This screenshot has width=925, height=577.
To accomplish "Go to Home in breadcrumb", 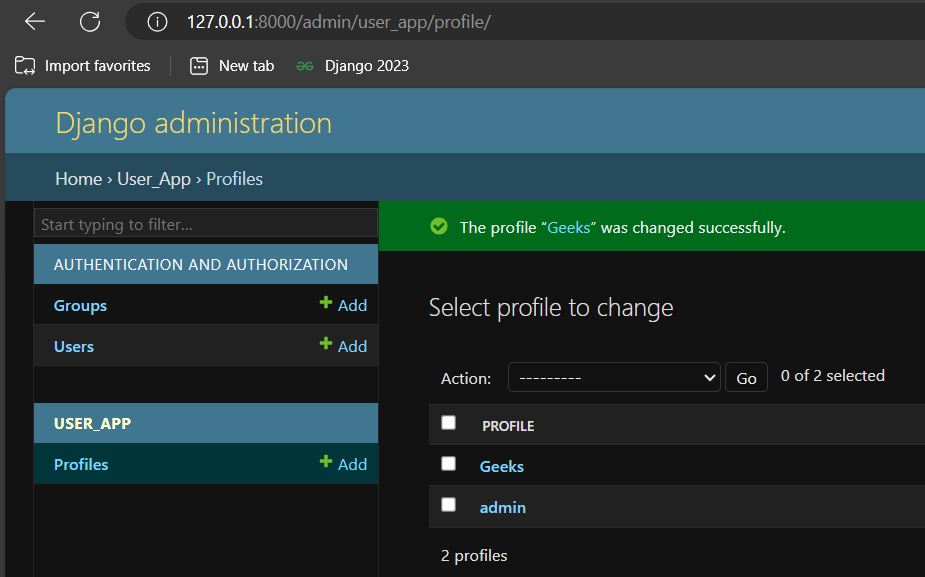I will 78,179.
